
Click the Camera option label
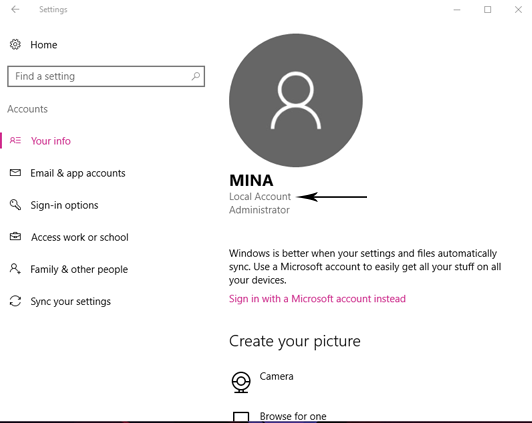(277, 376)
